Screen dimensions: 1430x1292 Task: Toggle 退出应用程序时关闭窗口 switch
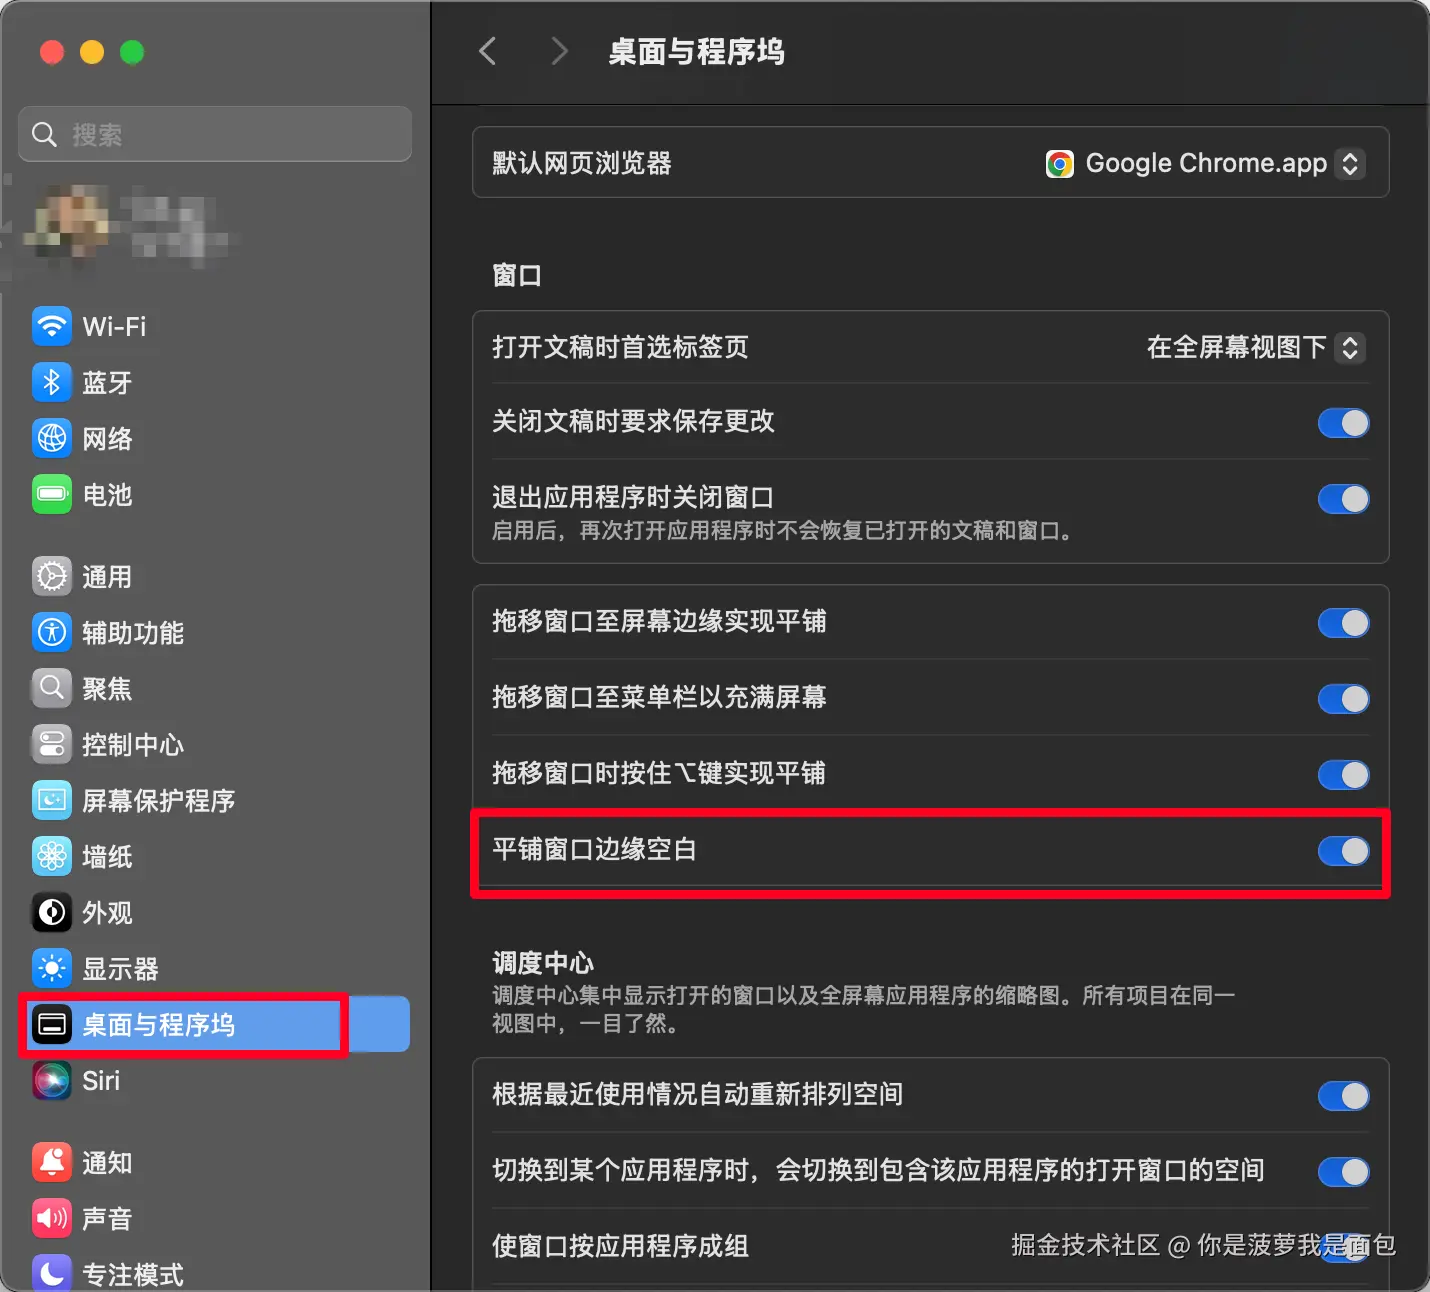coord(1343,499)
